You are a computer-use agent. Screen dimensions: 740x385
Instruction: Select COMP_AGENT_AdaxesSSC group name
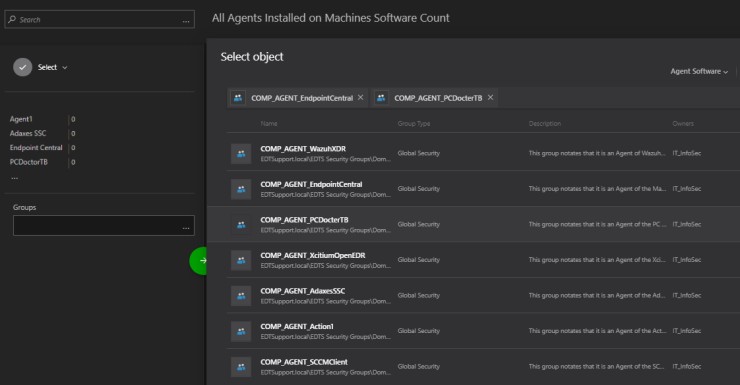(303, 291)
